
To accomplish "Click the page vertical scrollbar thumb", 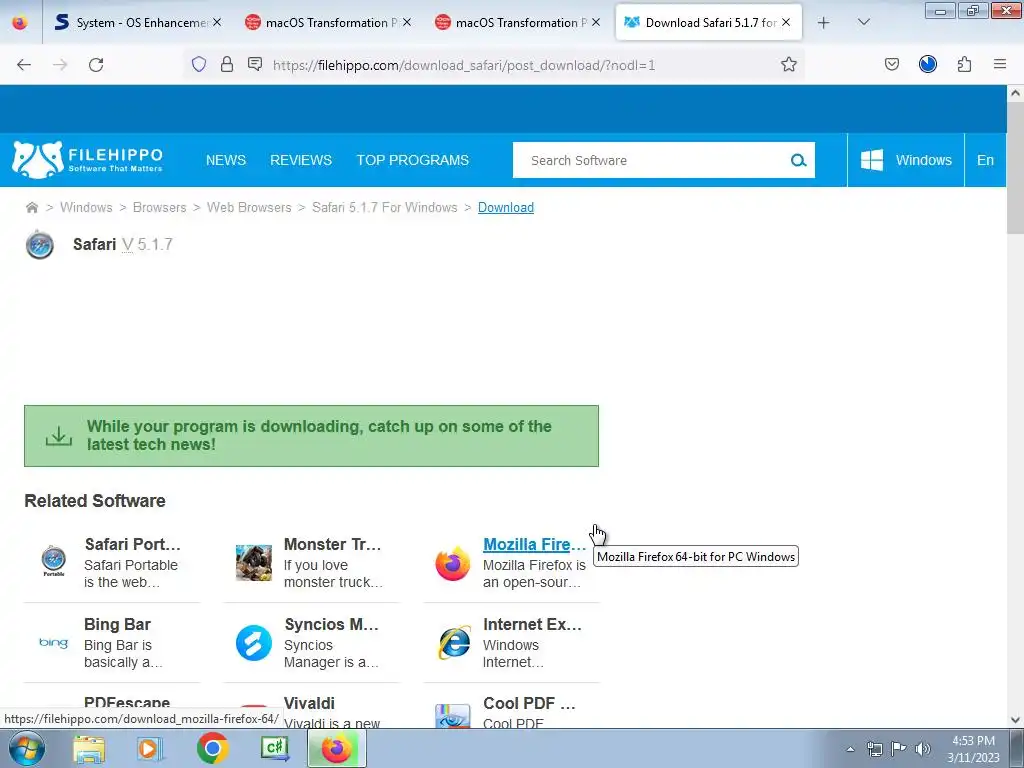I will point(1015,168).
